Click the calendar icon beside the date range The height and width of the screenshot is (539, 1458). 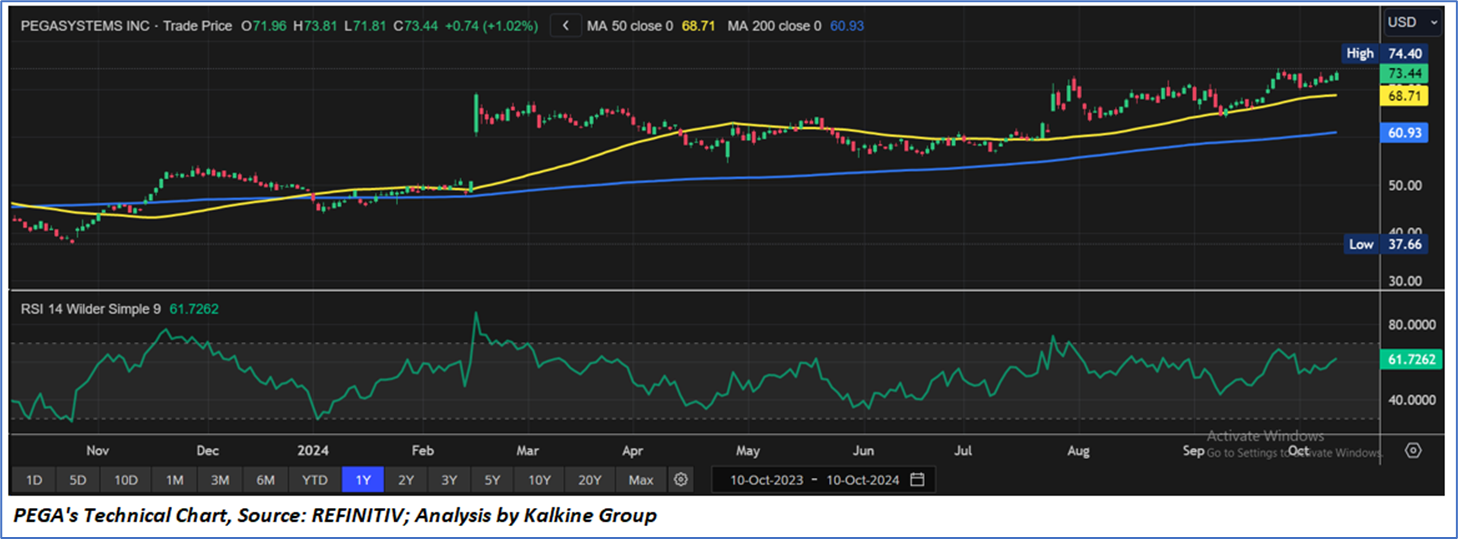(x=917, y=480)
